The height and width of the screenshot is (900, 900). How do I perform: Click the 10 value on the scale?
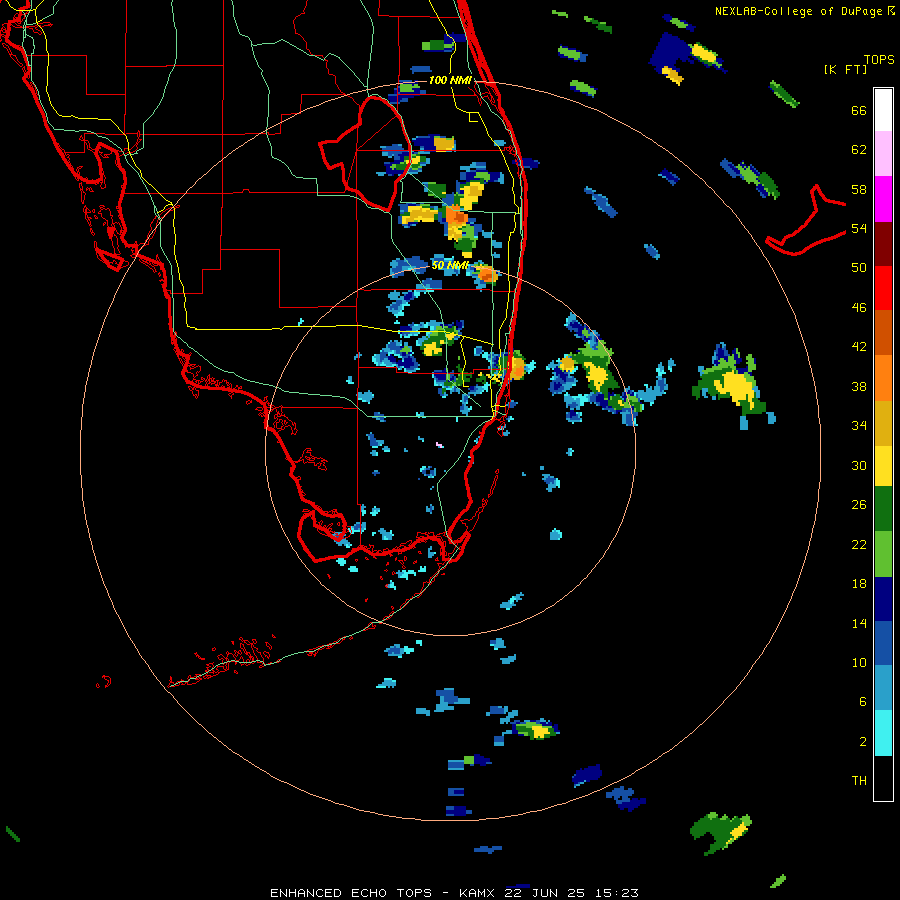pos(859,662)
